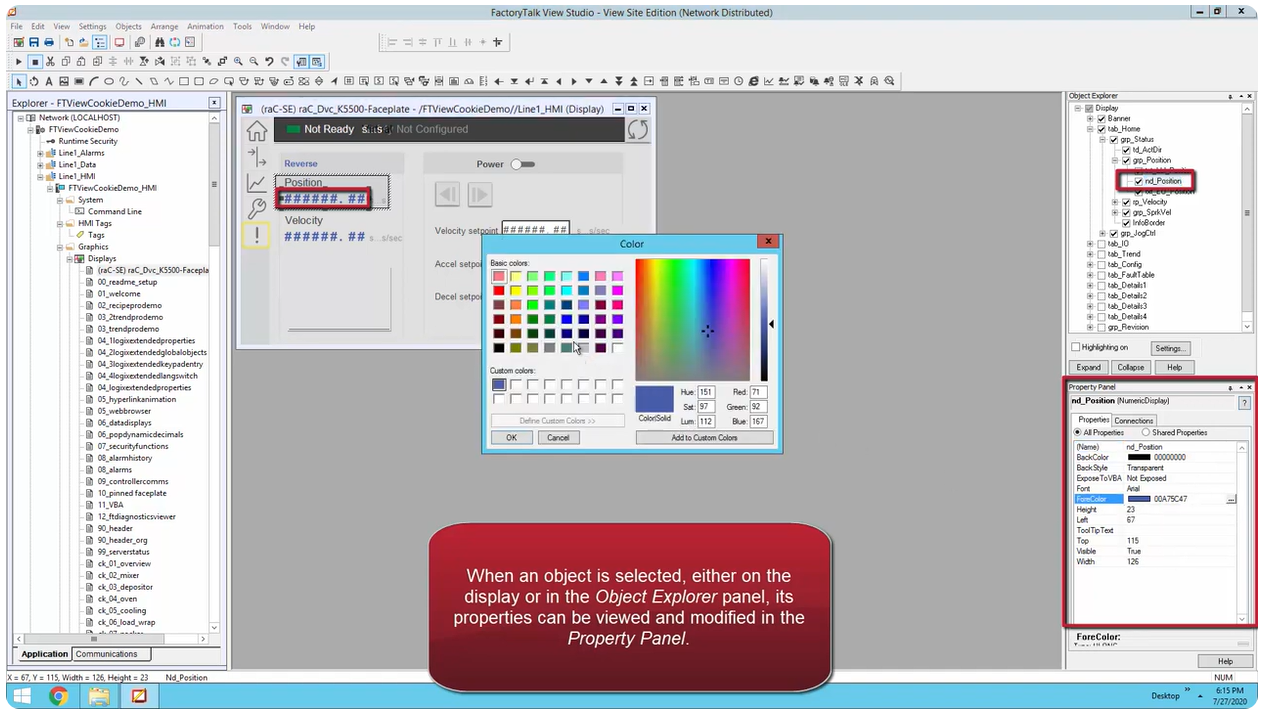Viewport: 1266px width, 716px height.
Task: Enable the Highlighting on checkbox
Action: pyautogui.click(x=1077, y=347)
